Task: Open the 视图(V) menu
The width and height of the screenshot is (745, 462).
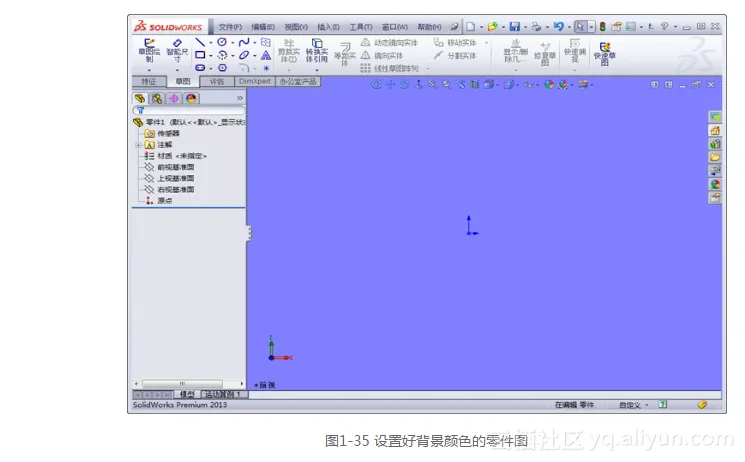Action: point(296,27)
